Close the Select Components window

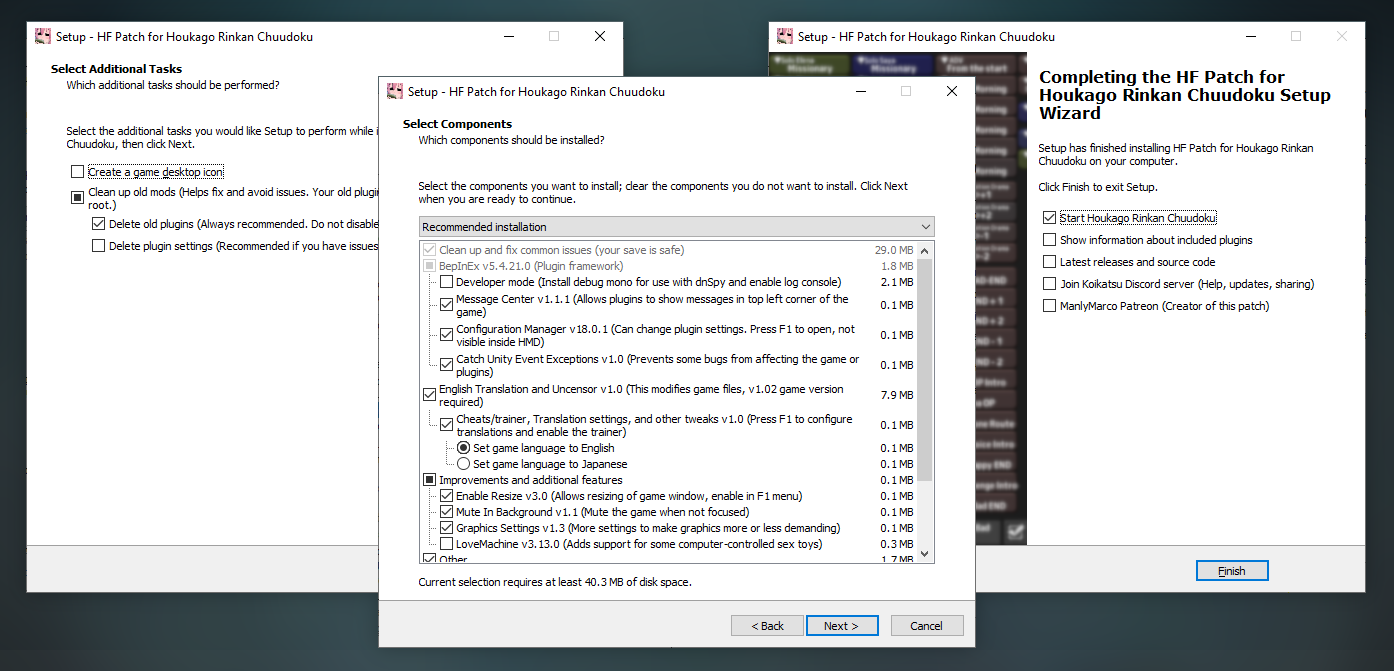coord(952,91)
